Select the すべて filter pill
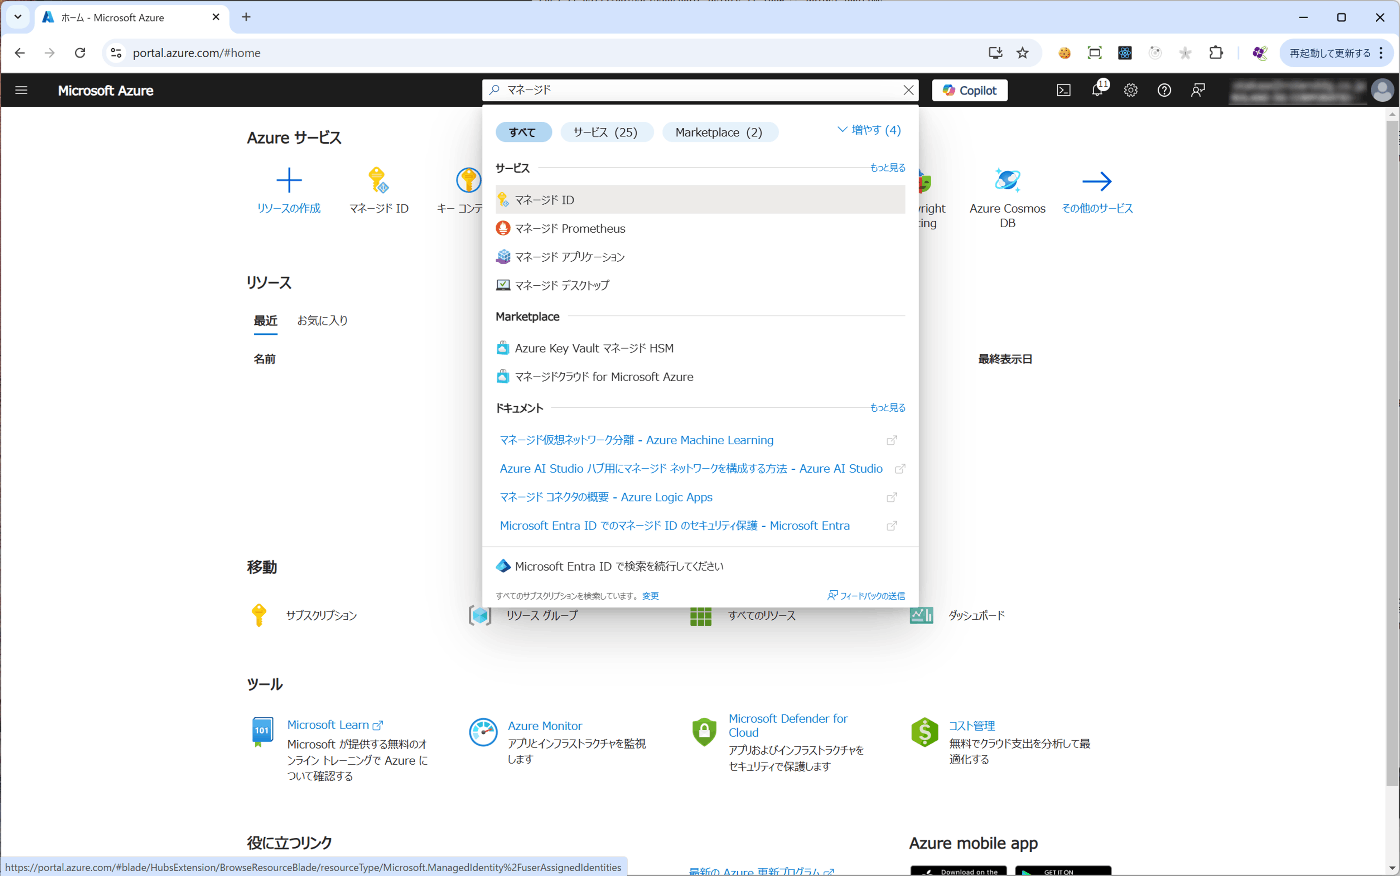 click(523, 132)
